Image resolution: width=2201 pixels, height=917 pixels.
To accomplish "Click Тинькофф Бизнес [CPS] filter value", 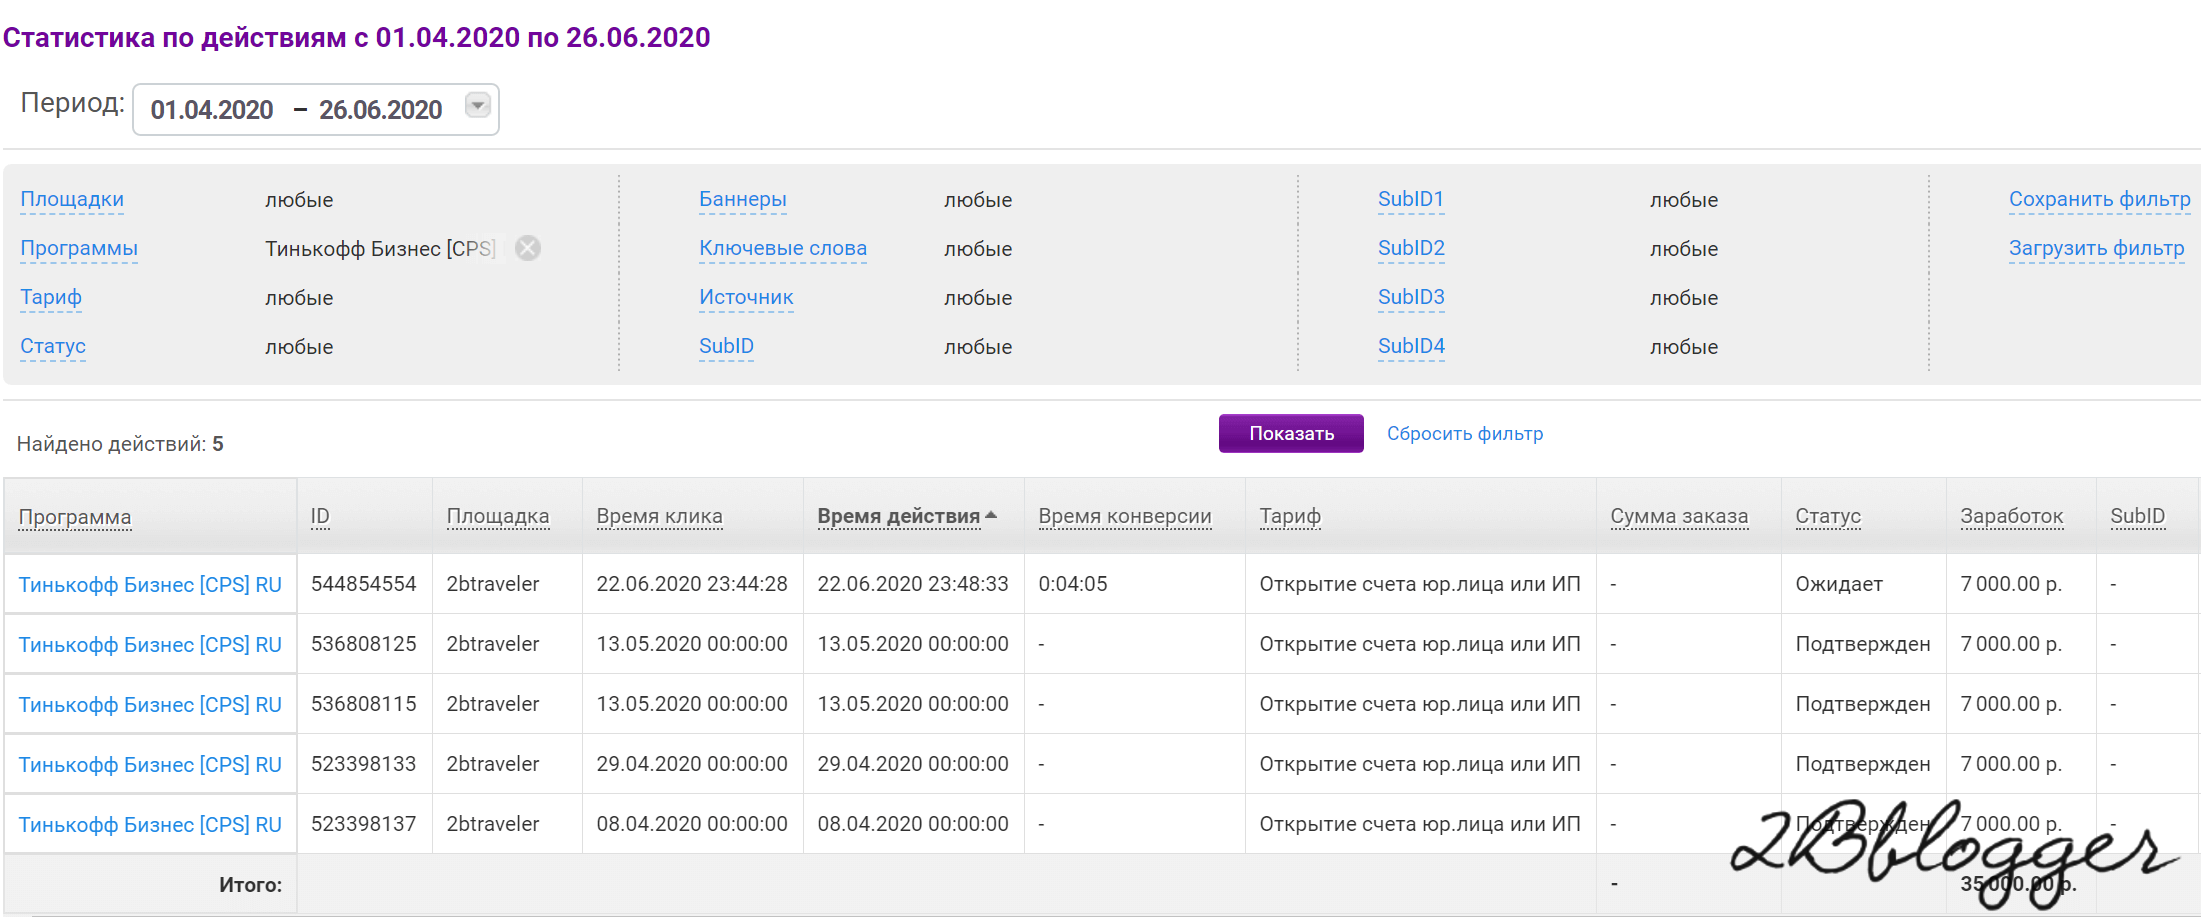I will [x=380, y=248].
